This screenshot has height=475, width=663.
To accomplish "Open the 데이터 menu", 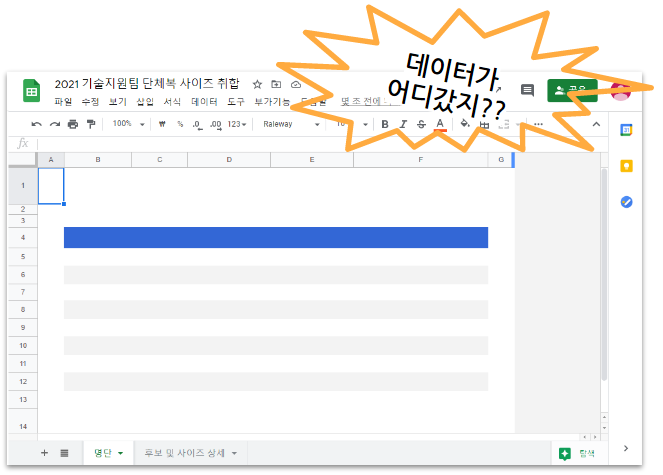I will [204, 102].
